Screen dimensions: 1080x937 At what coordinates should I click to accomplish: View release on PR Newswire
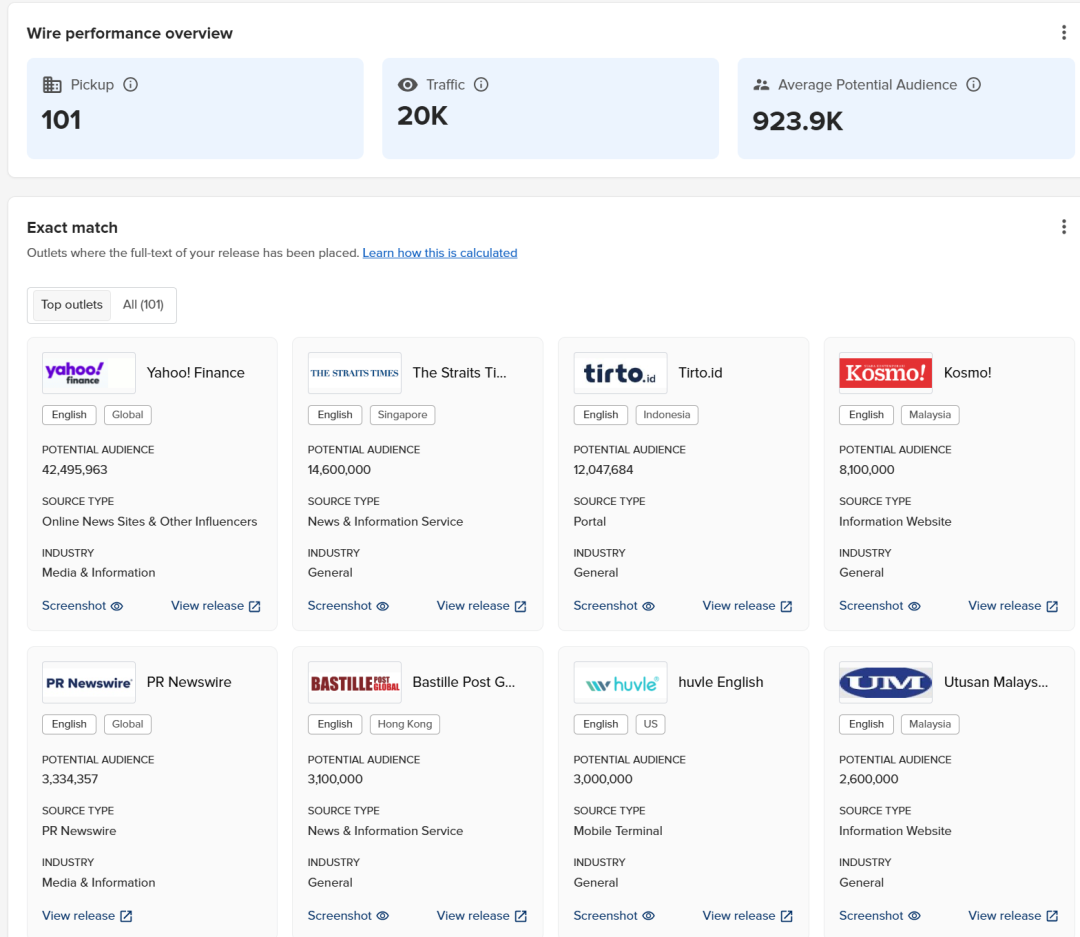coord(87,916)
